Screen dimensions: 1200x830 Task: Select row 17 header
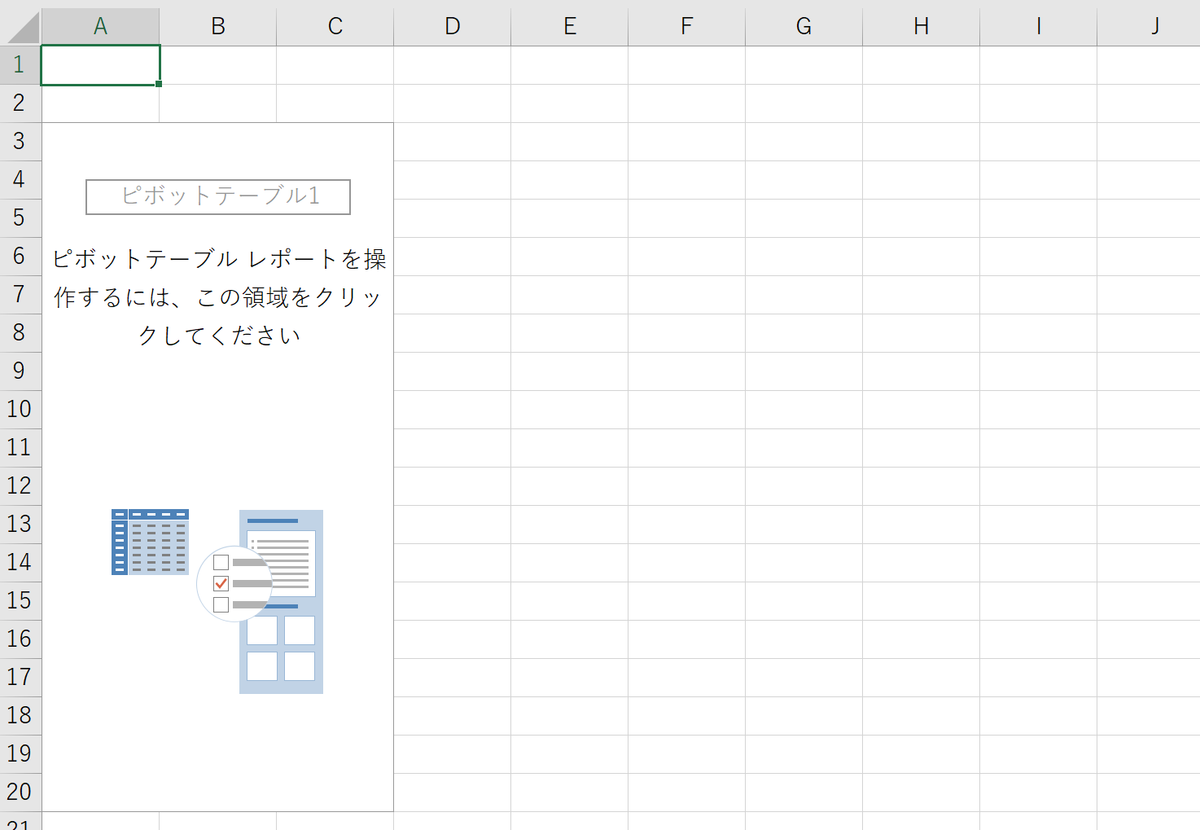pos(20,677)
